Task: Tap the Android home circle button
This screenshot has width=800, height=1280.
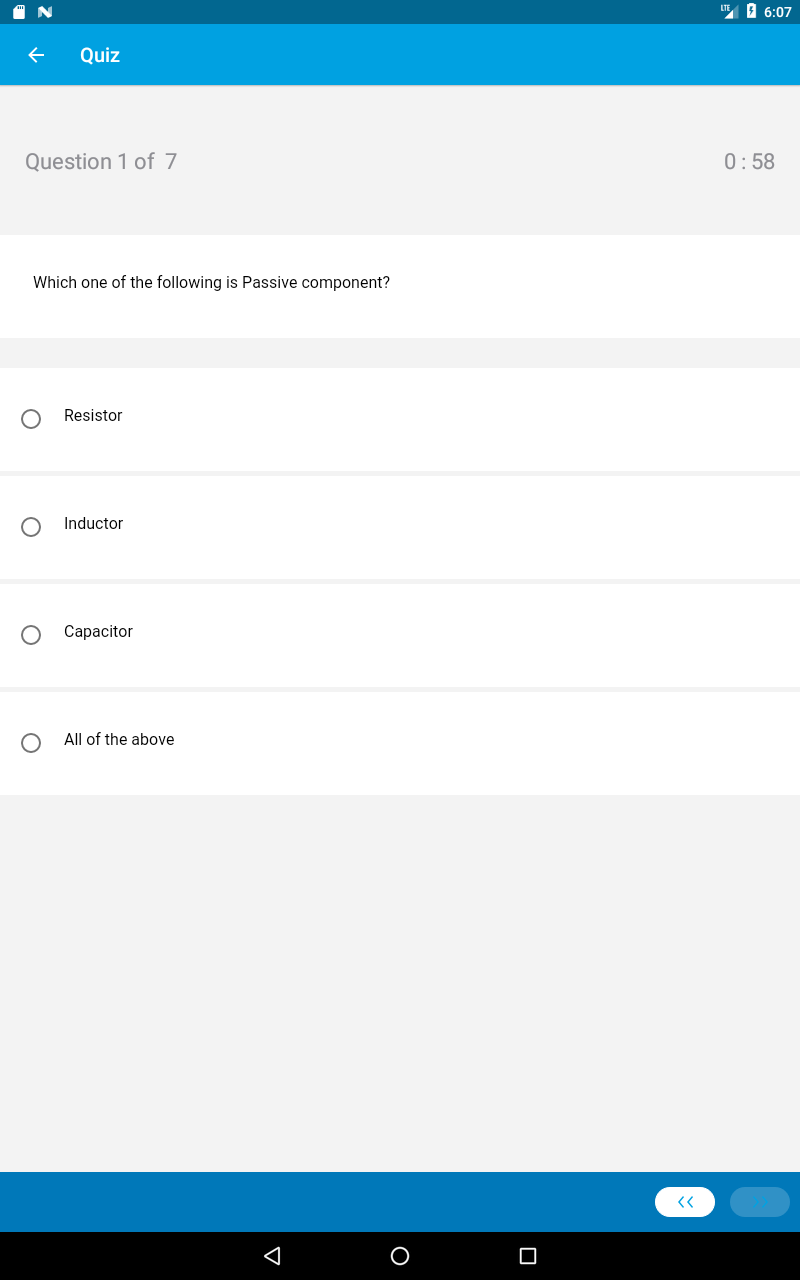Action: (400, 1256)
